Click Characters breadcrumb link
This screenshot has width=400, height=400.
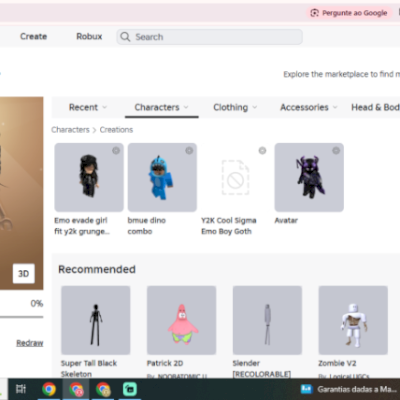coord(70,130)
